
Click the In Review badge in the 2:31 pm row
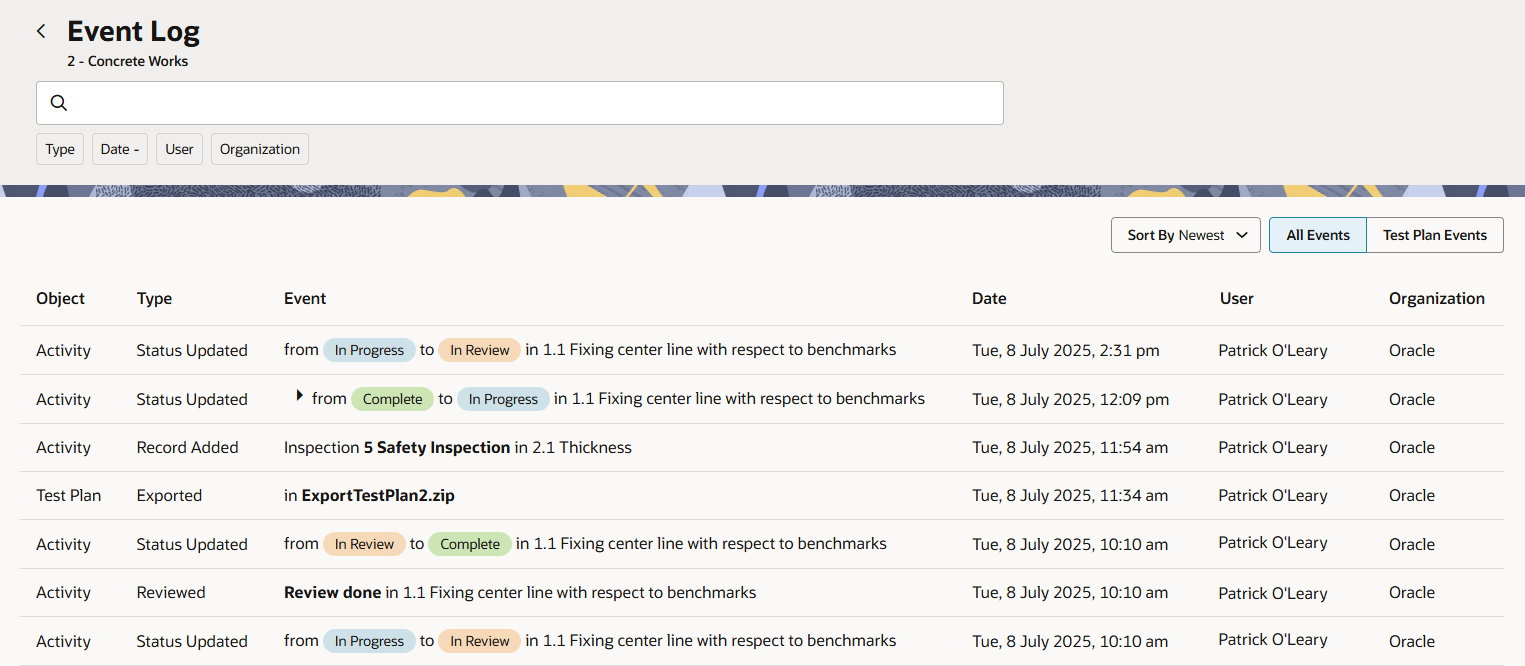pos(480,350)
